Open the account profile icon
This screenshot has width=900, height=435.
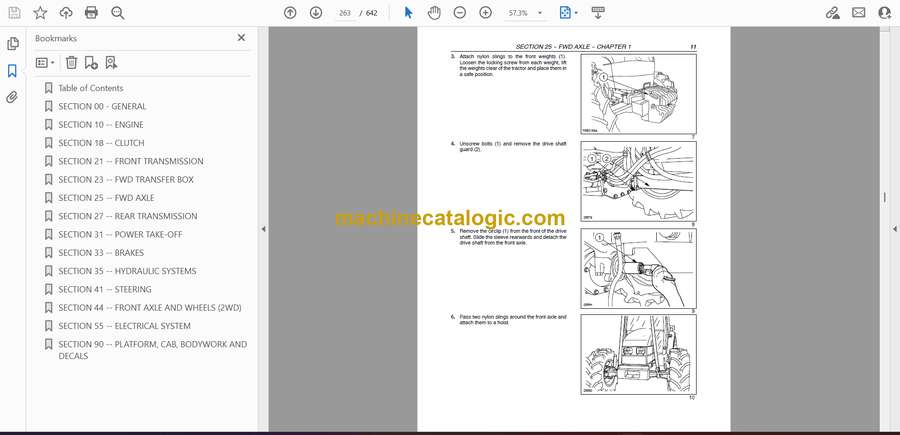coord(885,13)
